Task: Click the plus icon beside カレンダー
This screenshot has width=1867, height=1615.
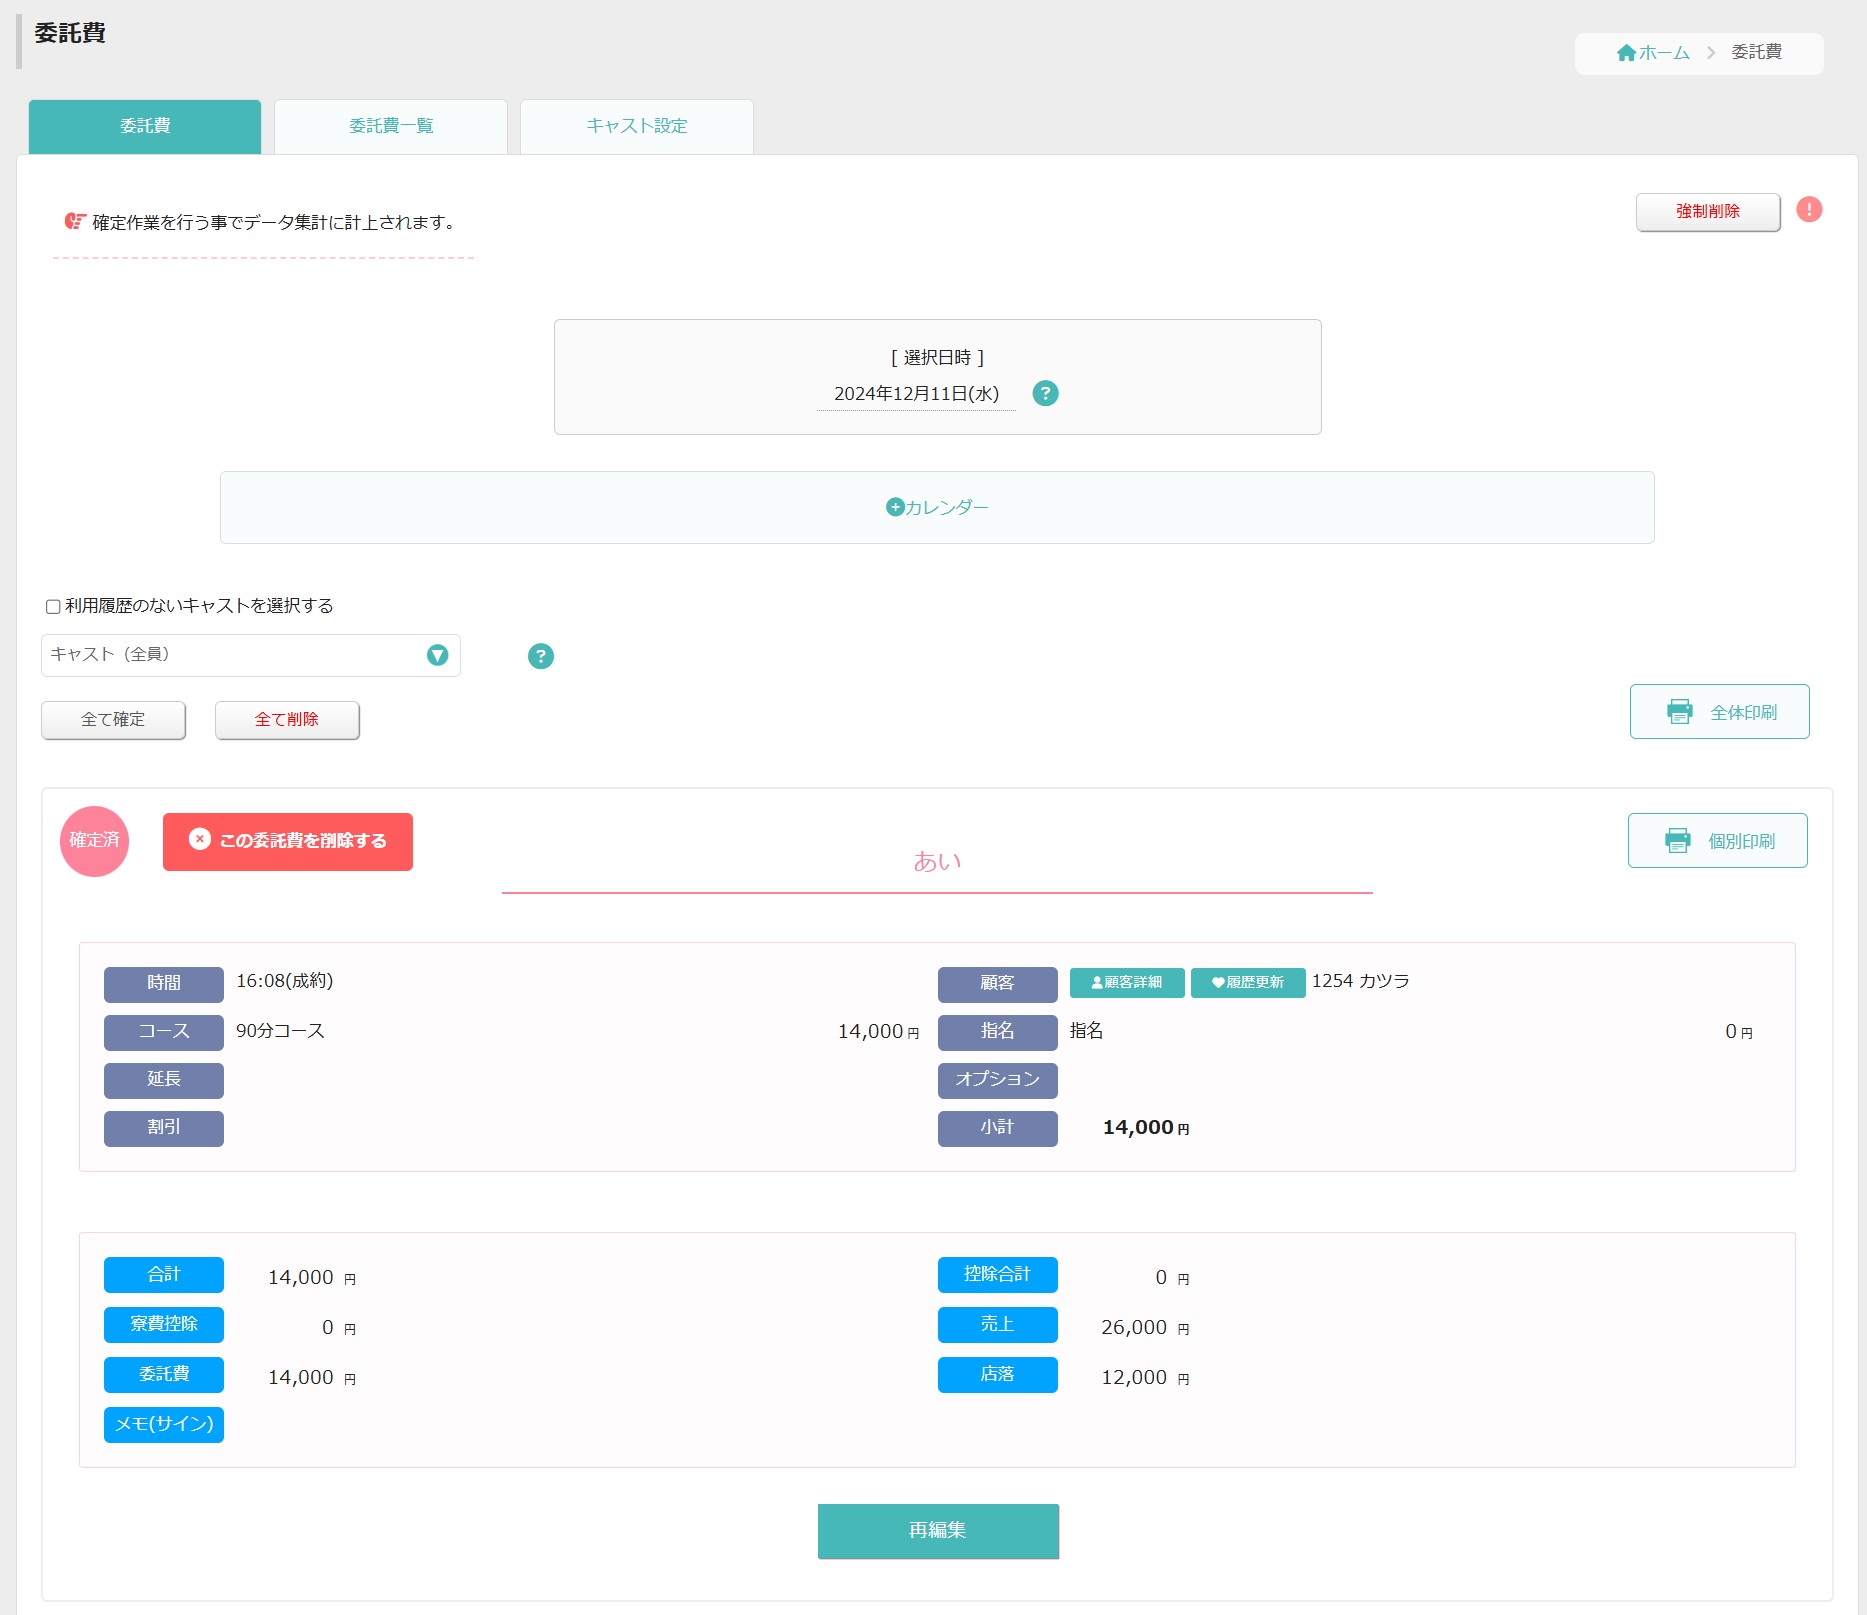Action: click(895, 508)
